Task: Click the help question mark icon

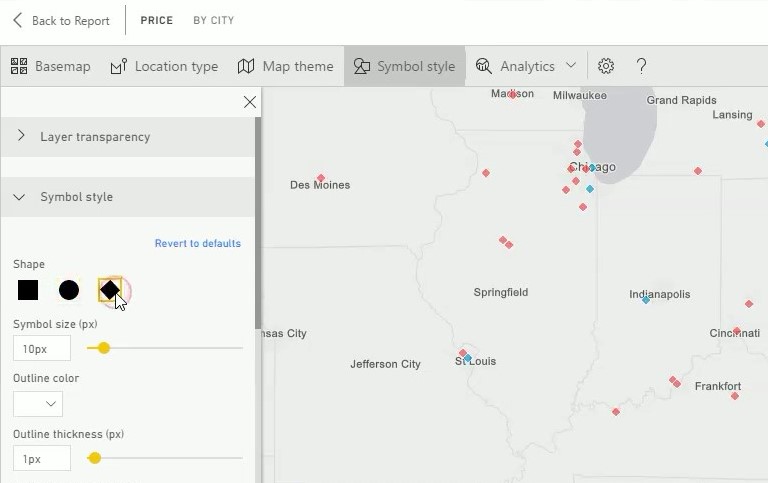Action: click(x=642, y=66)
